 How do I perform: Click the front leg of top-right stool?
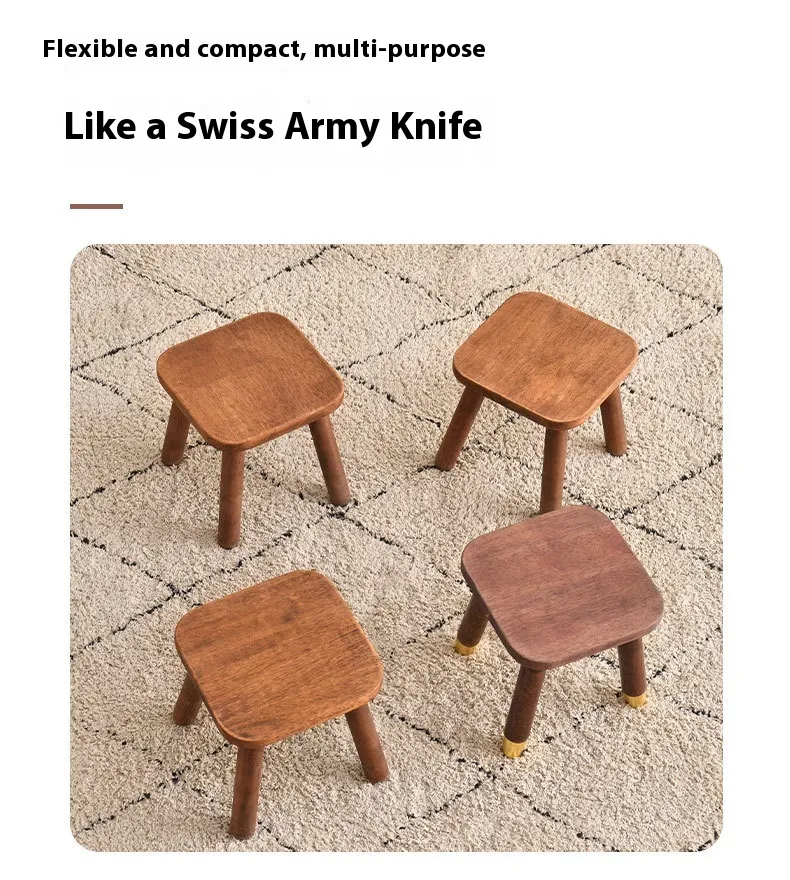[x=554, y=470]
